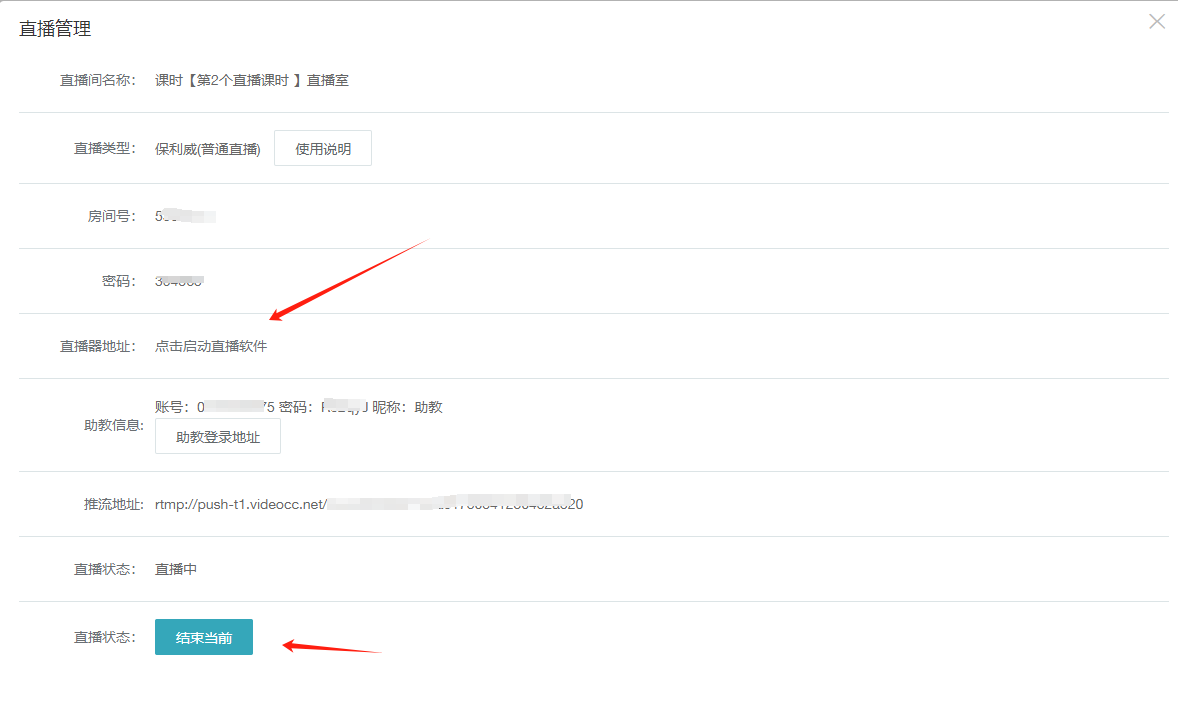Image resolution: width=1178 pixels, height=701 pixels.
Task: Click the 直播管理 dialog title
Action: click(x=55, y=30)
